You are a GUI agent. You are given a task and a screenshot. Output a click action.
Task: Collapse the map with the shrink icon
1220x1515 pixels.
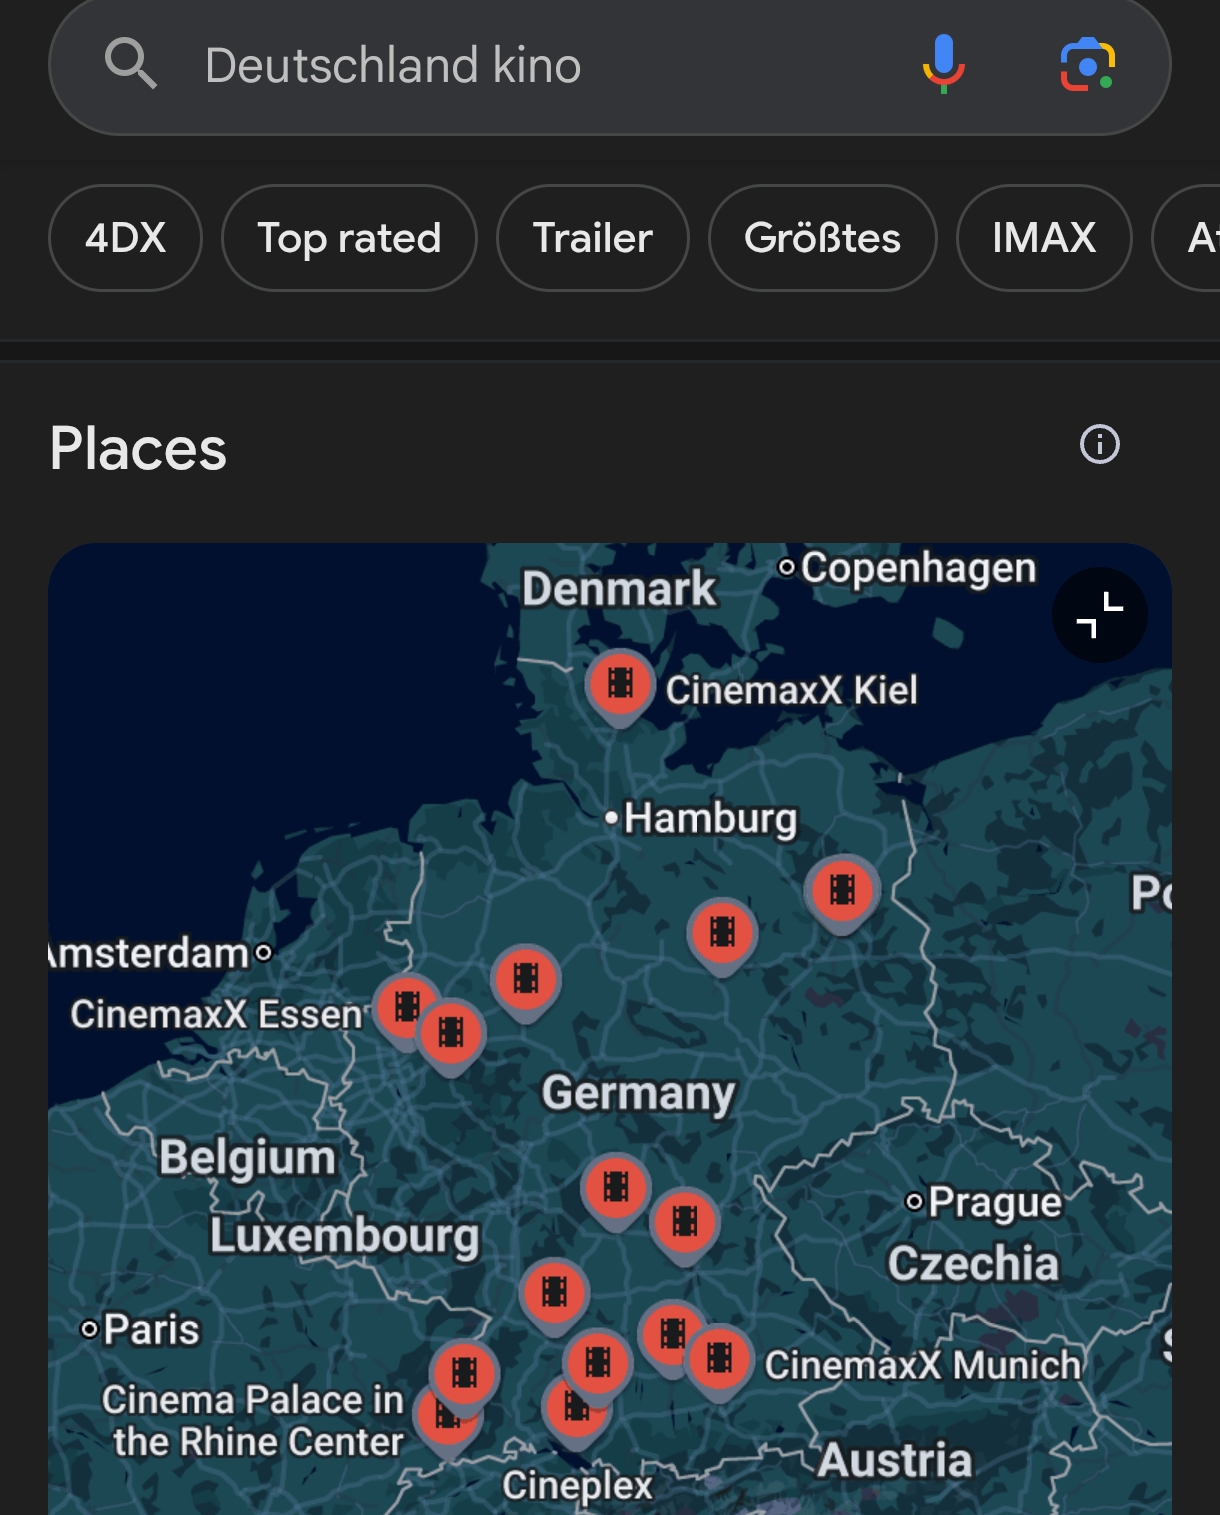click(x=1099, y=615)
